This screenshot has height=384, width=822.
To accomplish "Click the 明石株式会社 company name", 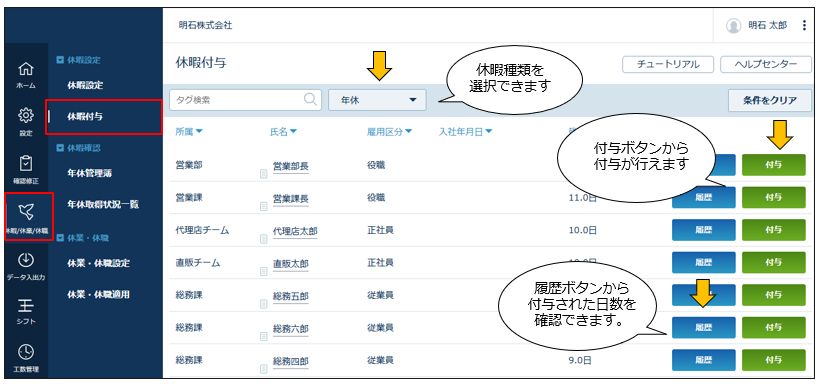I will 205,25.
